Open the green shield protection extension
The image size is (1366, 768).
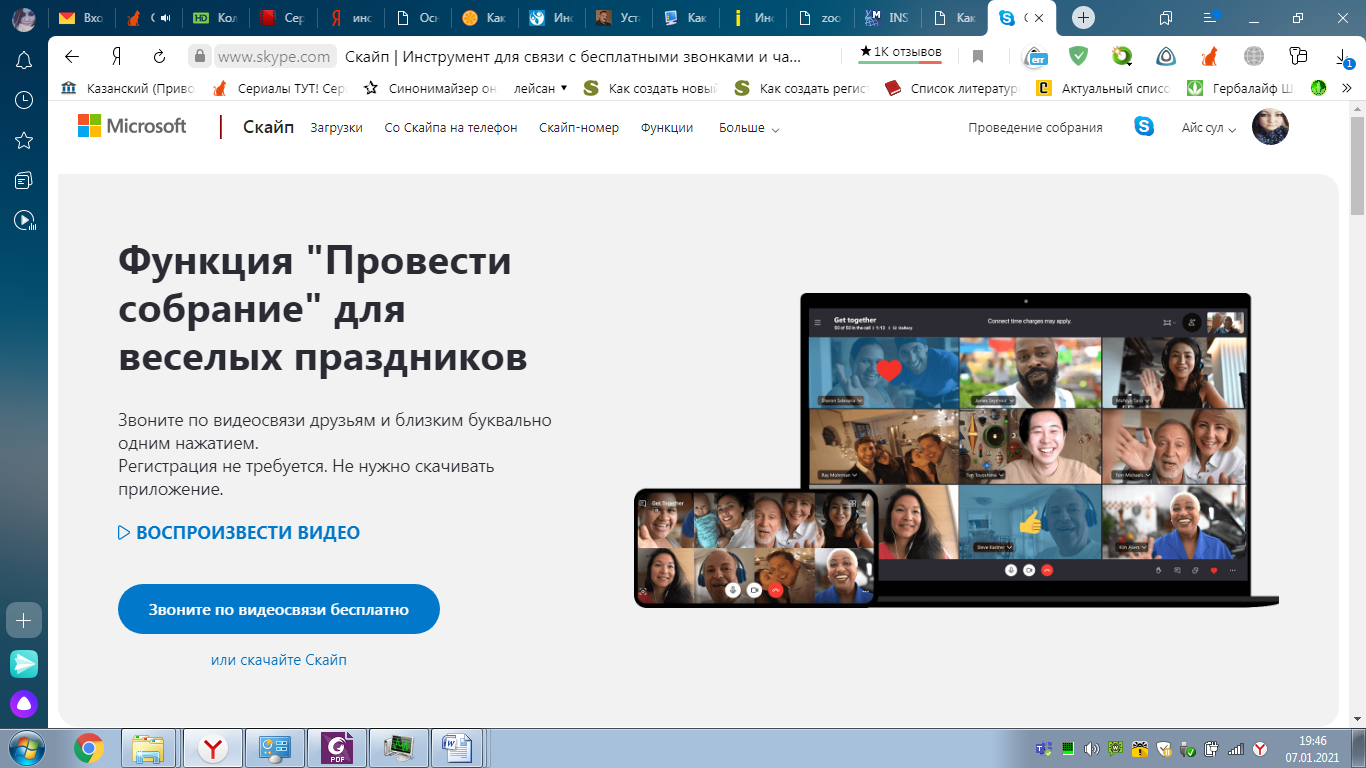[1078, 56]
